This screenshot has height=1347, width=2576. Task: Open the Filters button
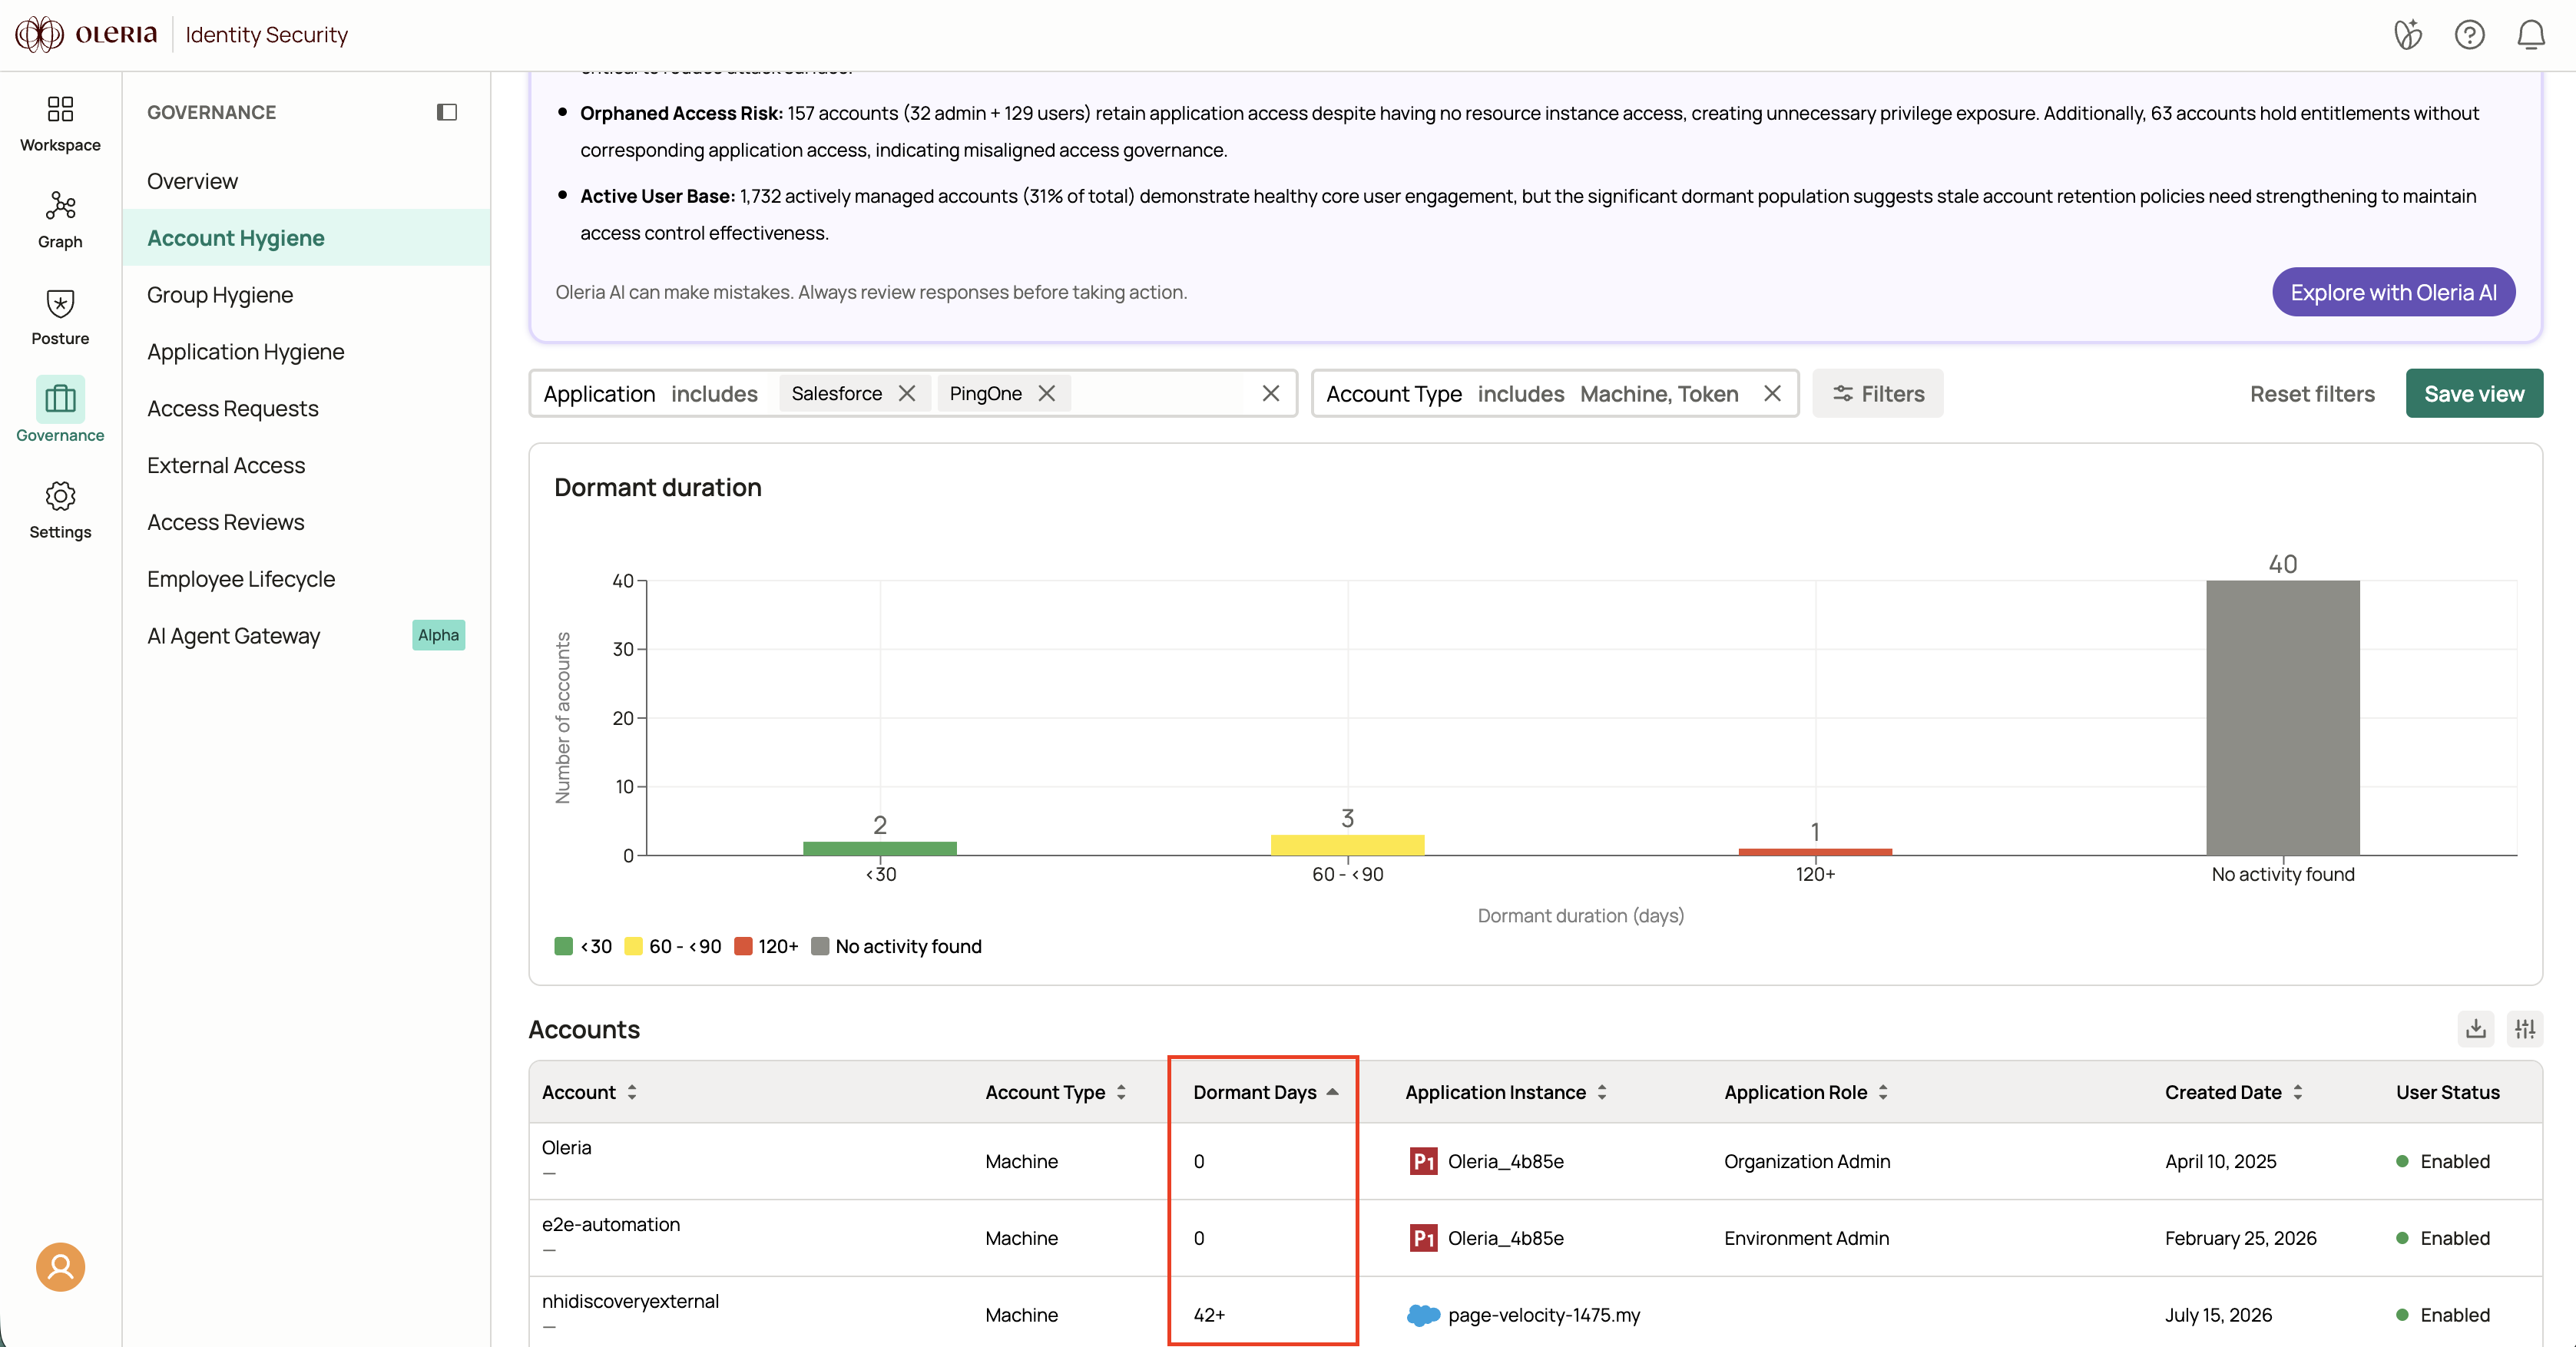(1877, 393)
